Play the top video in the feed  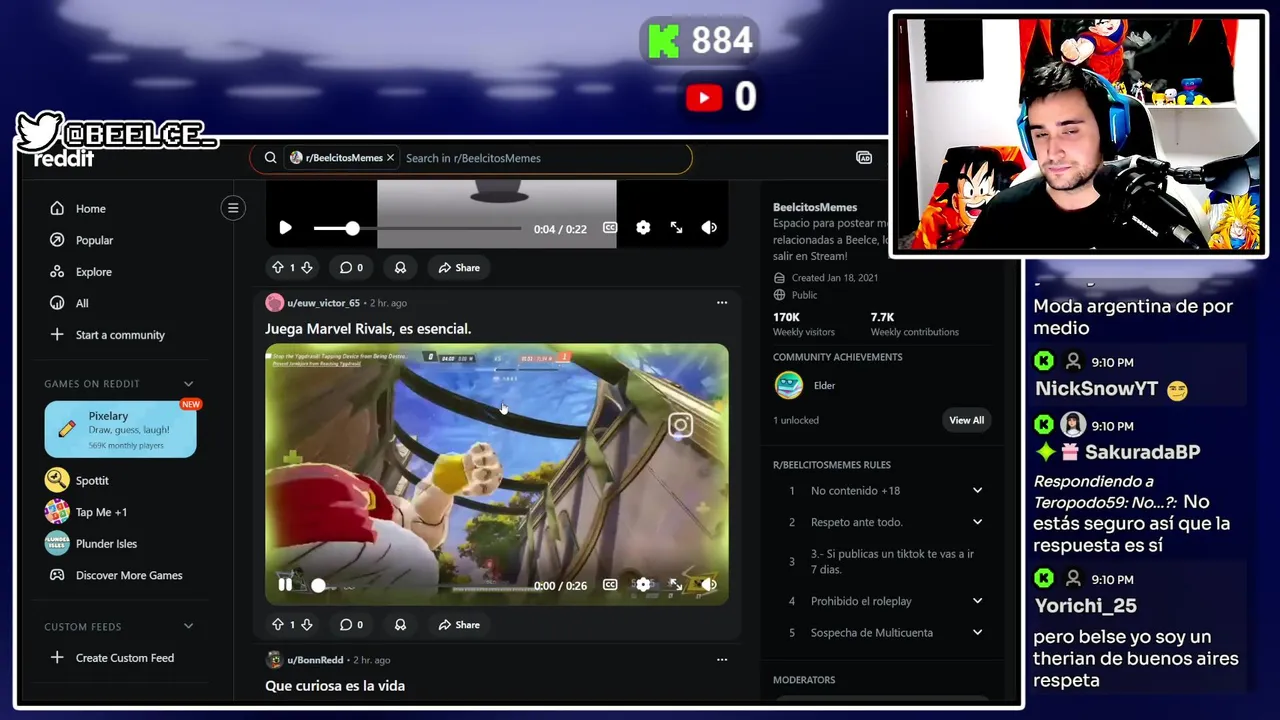[285, 228]
